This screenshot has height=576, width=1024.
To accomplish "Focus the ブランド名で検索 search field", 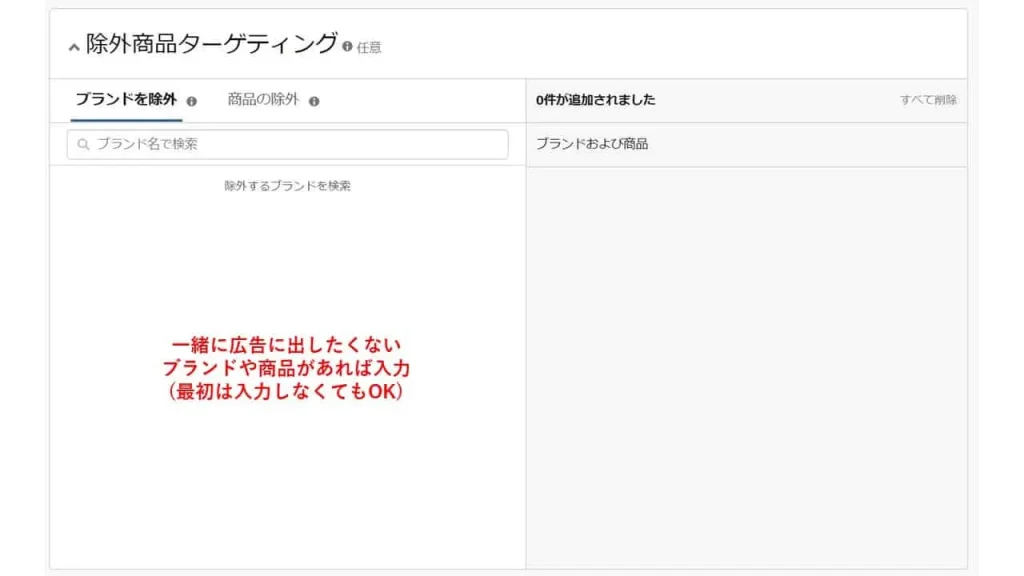I will (x=287, y=144).
